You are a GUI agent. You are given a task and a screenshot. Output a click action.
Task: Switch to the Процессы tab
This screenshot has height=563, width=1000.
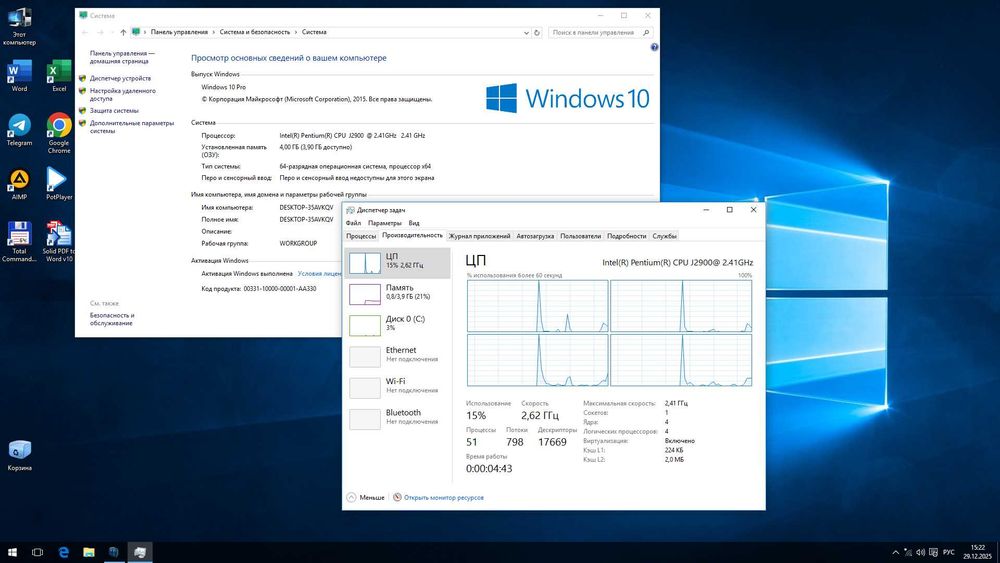(x=361, y=236)
